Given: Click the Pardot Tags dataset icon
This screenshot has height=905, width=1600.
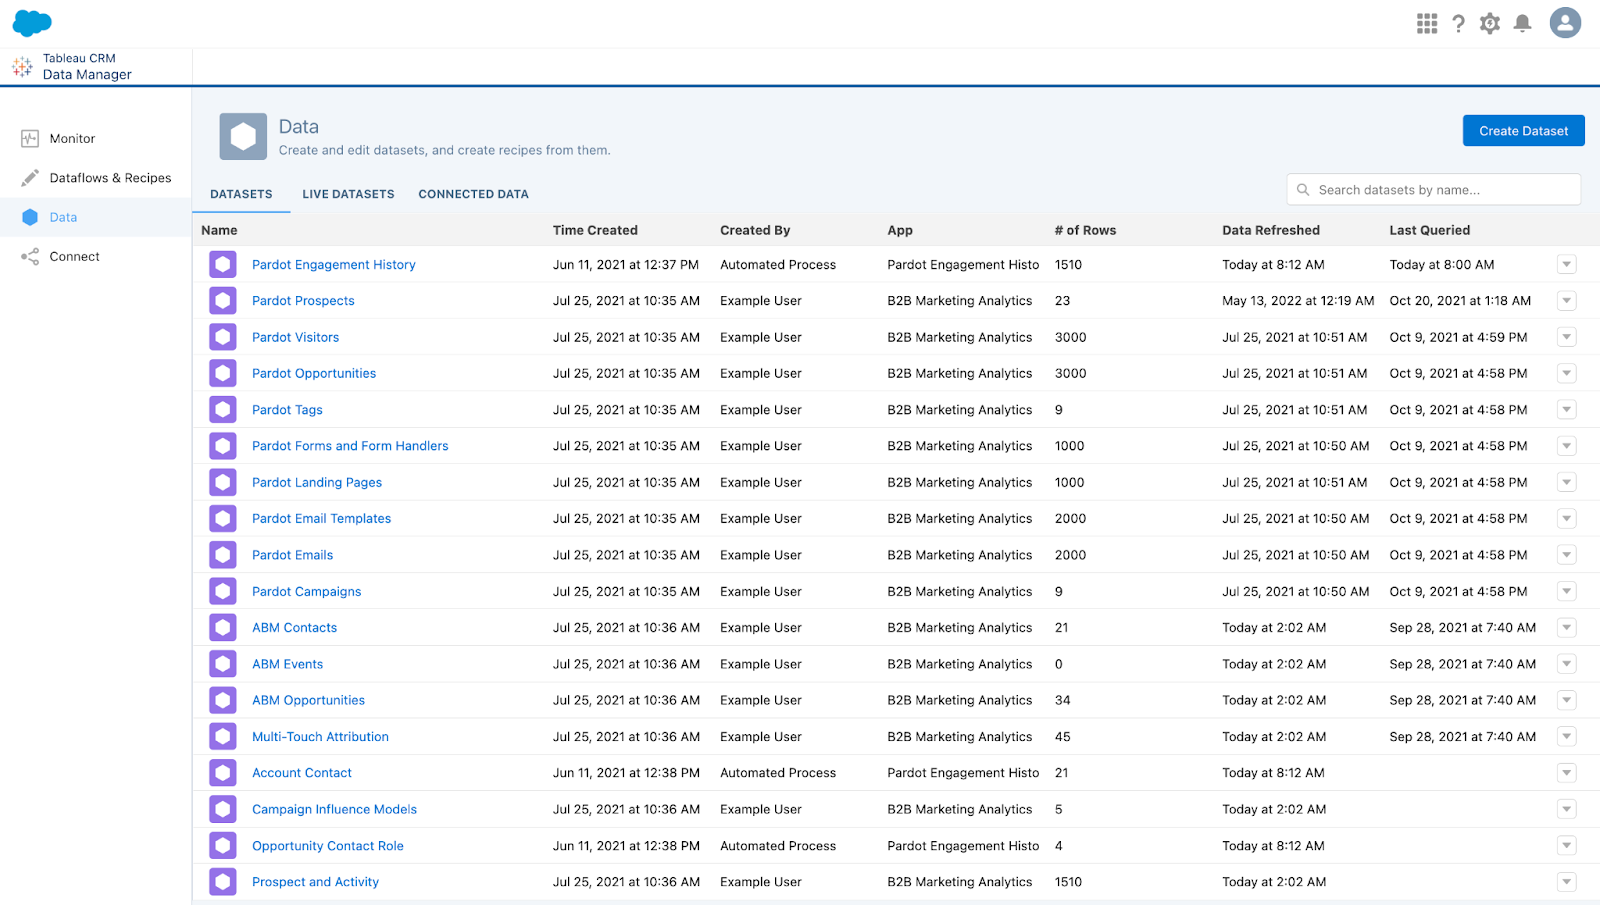Looking at the screenshot, I should tap(223, 410).
